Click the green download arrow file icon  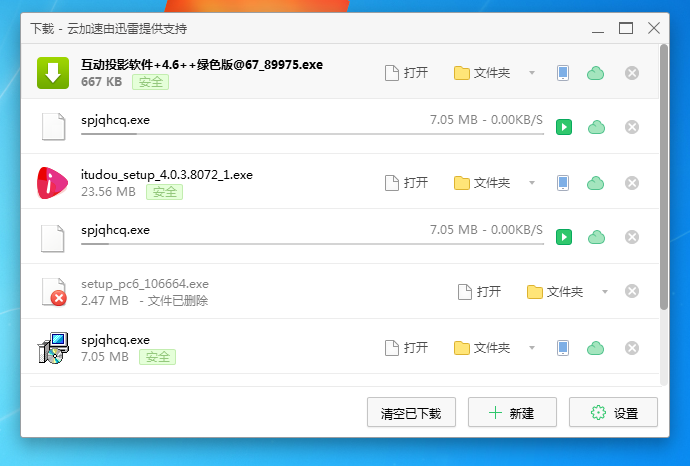pos(52,73)
